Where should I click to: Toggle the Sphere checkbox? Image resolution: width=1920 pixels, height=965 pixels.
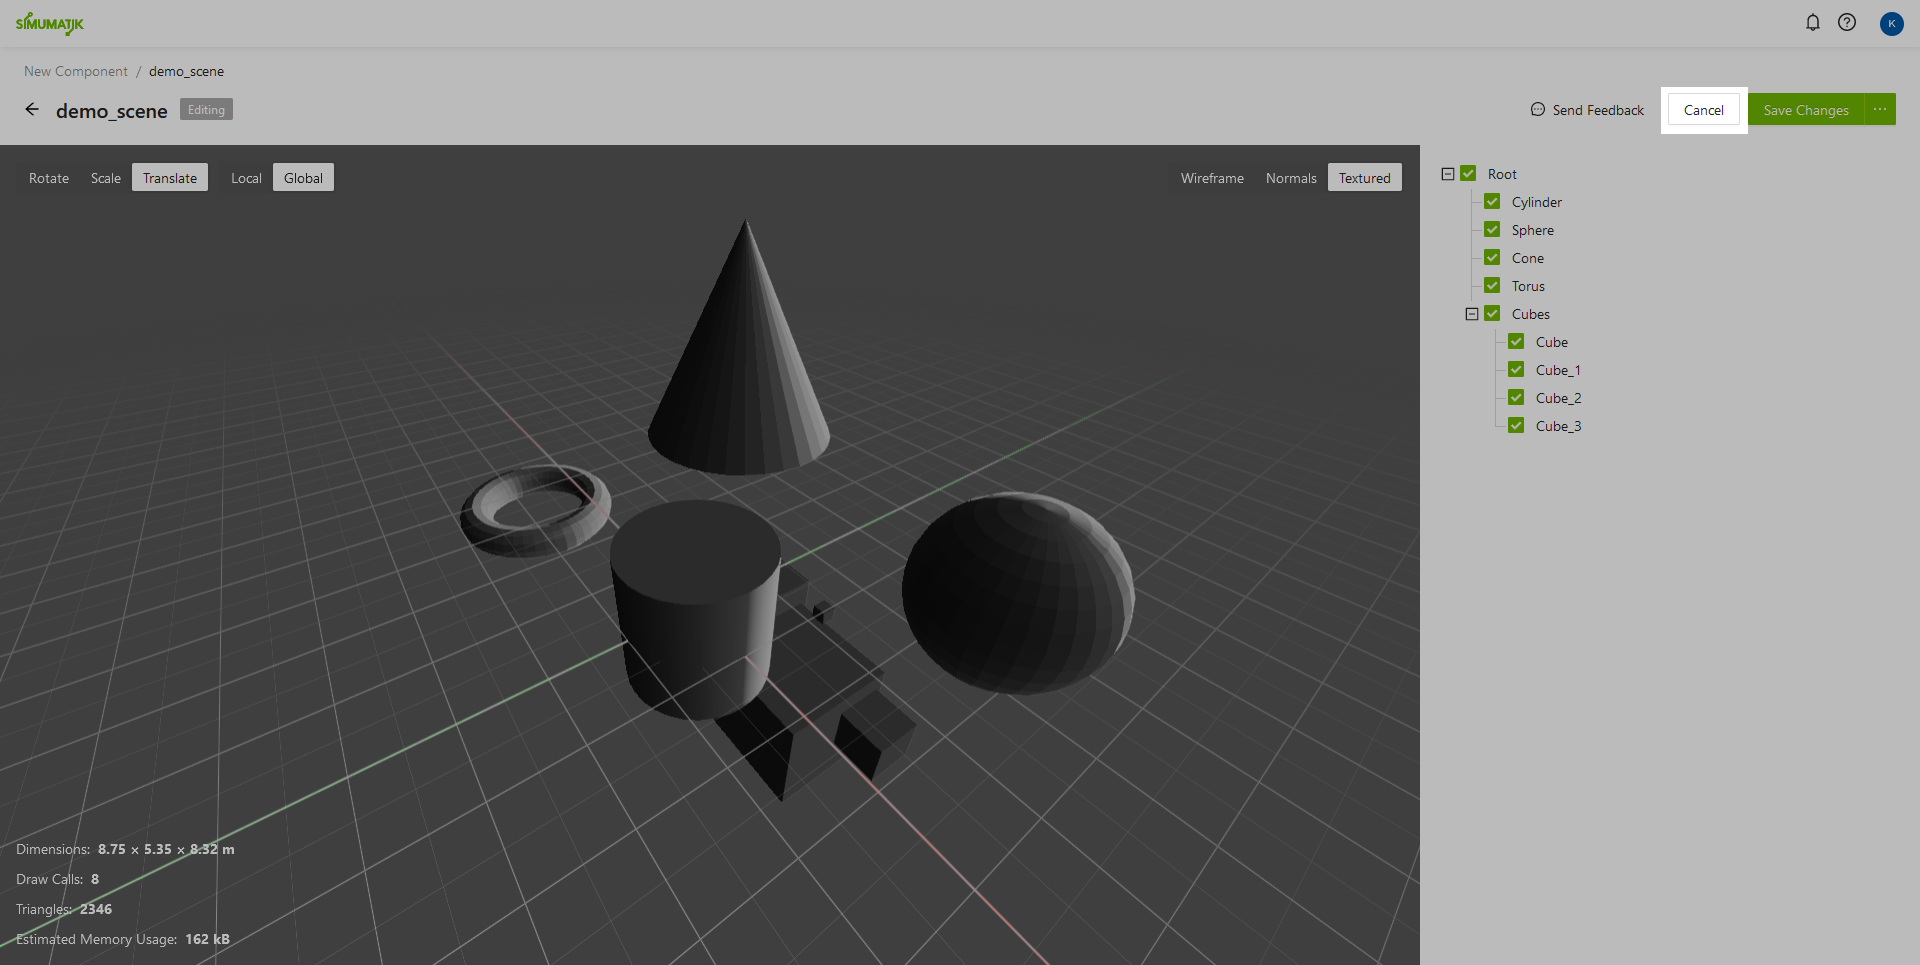click(x=1492, y=230)
